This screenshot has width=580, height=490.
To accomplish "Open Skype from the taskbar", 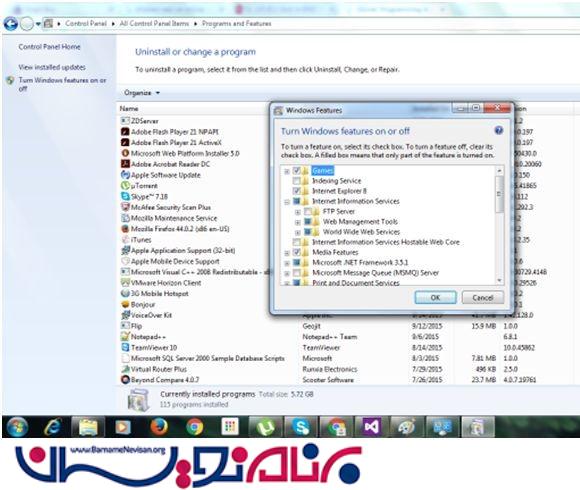I will (300, 427).
